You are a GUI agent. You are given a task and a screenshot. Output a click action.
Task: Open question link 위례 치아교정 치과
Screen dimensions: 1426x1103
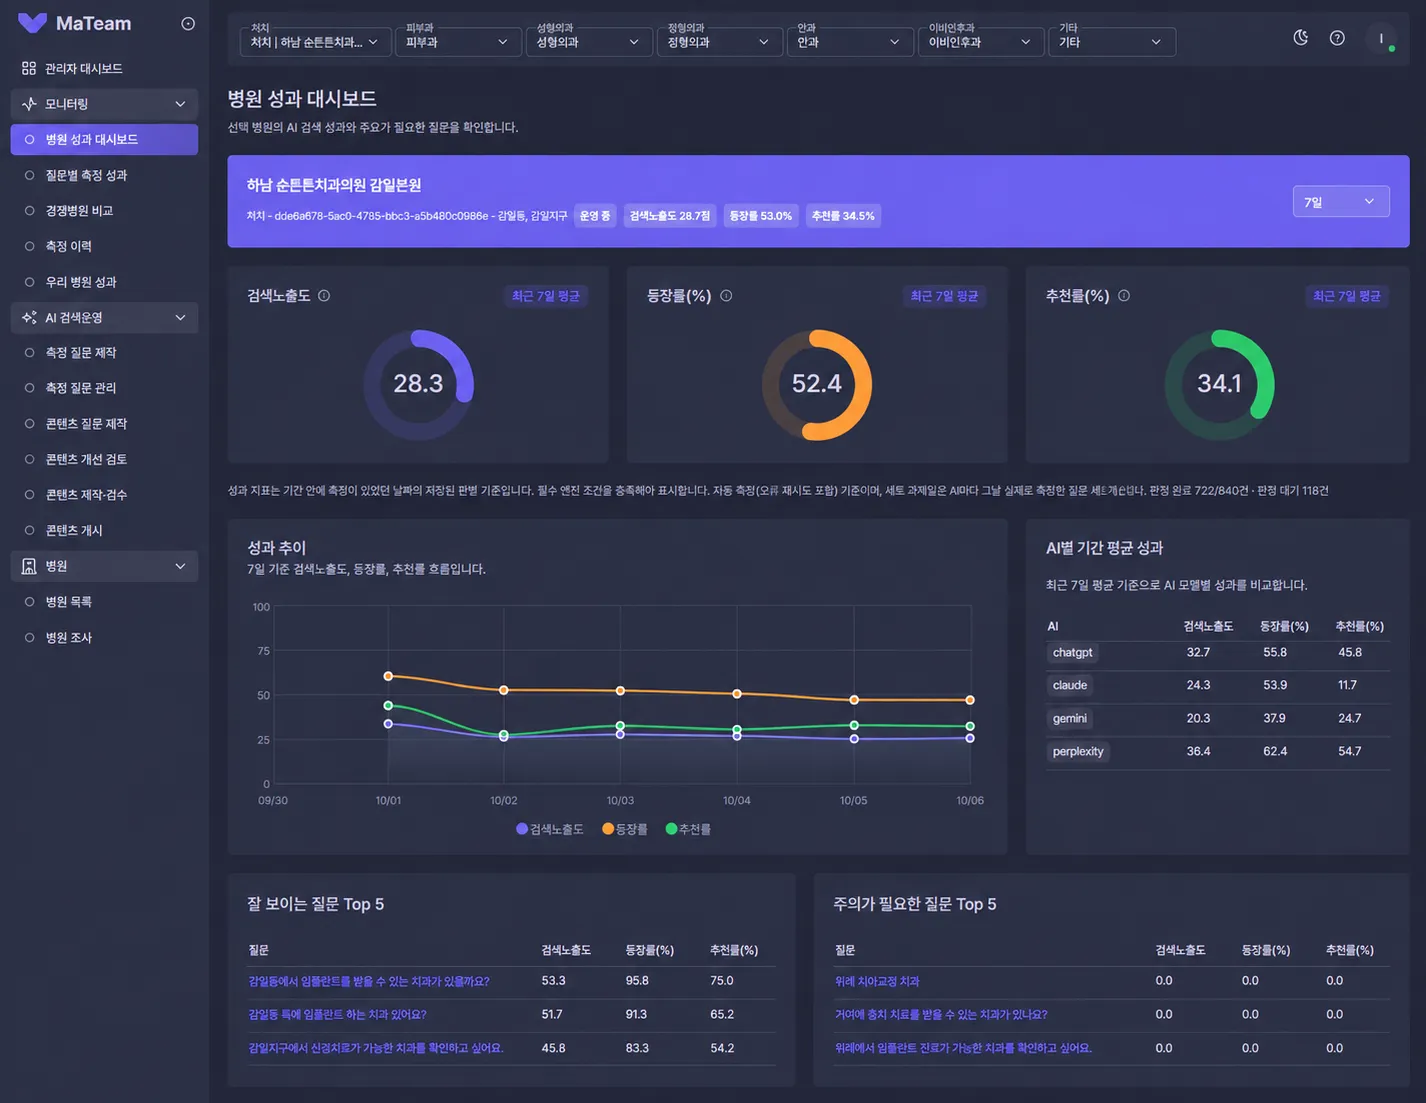(877, 981)
